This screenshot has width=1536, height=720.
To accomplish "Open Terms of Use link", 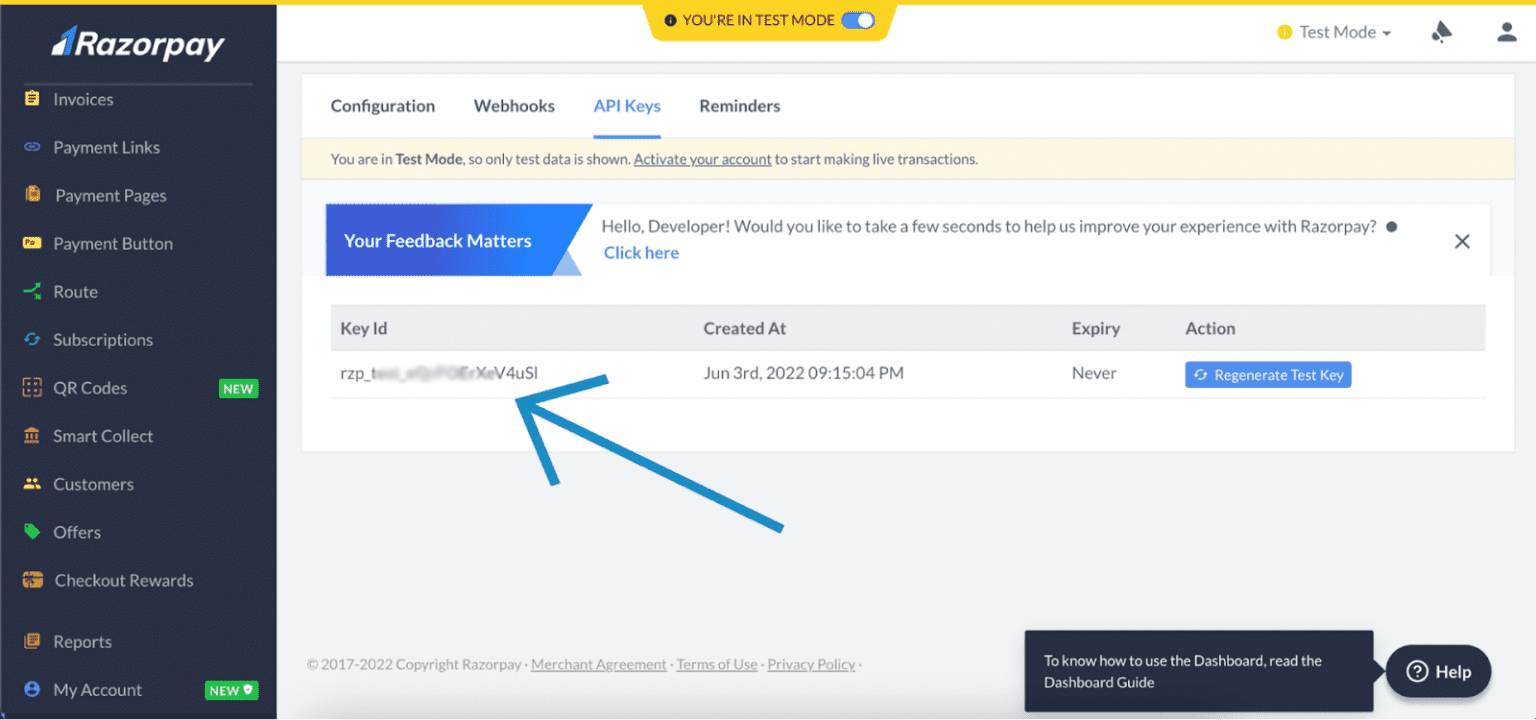I will pos(717,664).
